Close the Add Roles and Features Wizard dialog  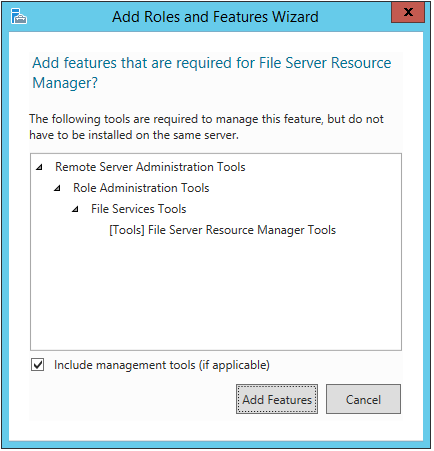point(408,12)
